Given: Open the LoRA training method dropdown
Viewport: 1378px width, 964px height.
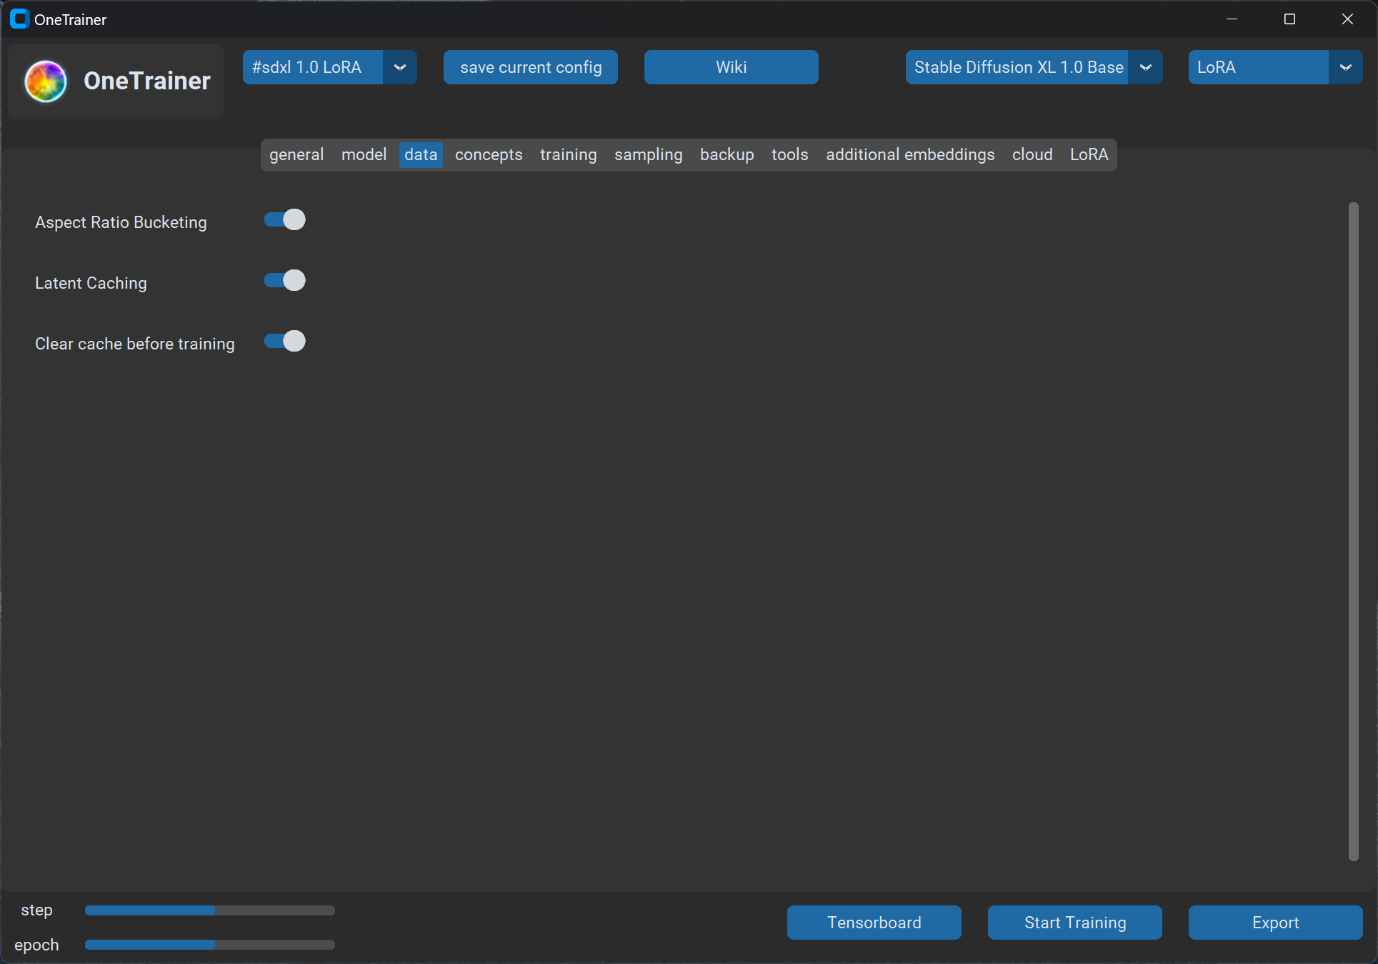Looking at the screenshot, I should pos(1345,67).
